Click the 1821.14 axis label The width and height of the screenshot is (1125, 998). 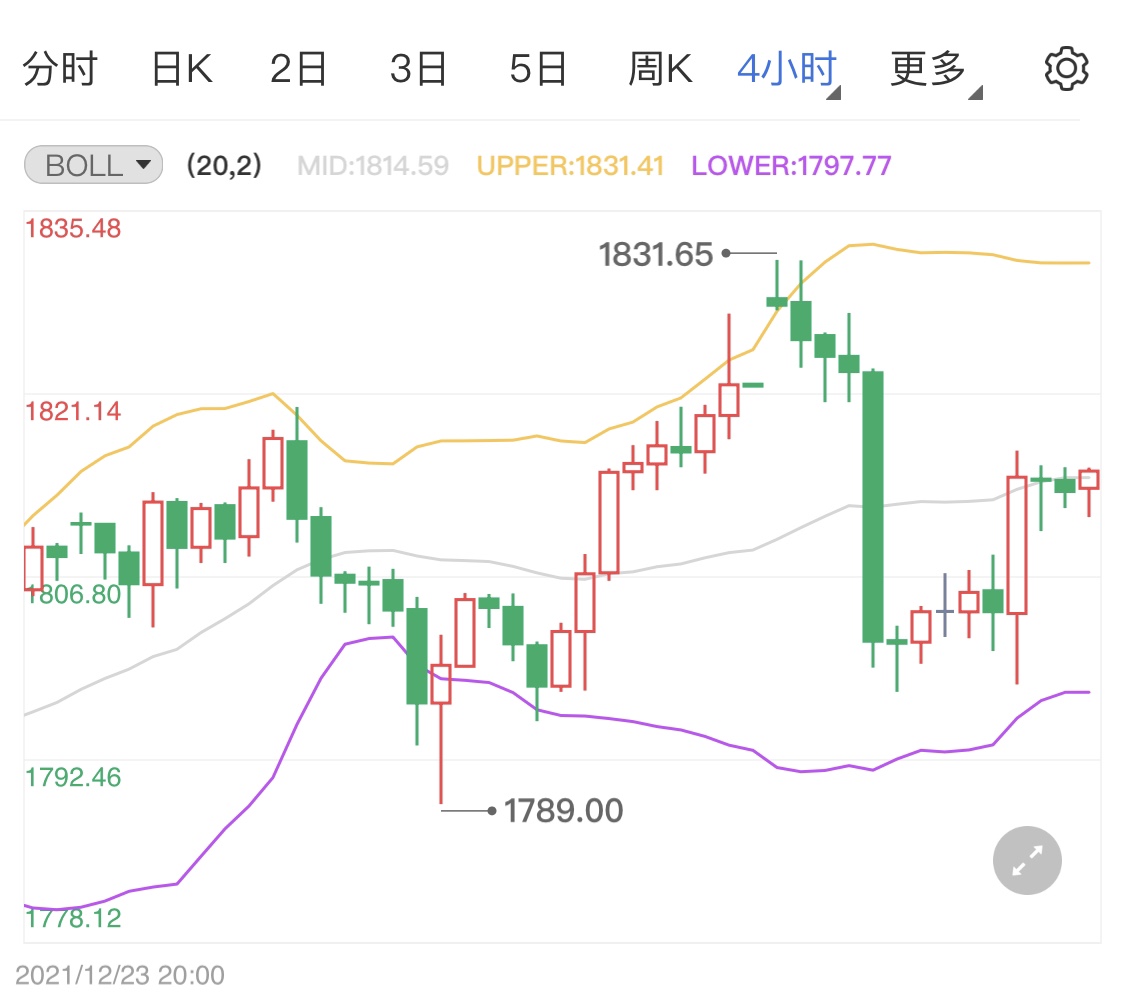click(73, 411)
